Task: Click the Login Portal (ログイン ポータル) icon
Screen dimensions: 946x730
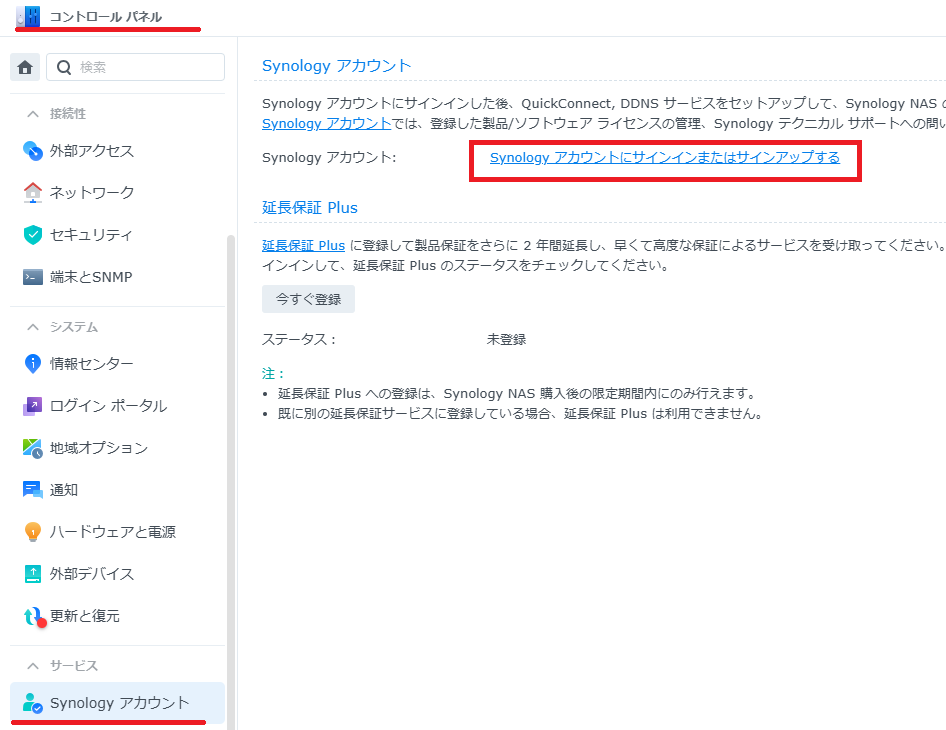Action: pyautogui.click(x=33, y=406)
